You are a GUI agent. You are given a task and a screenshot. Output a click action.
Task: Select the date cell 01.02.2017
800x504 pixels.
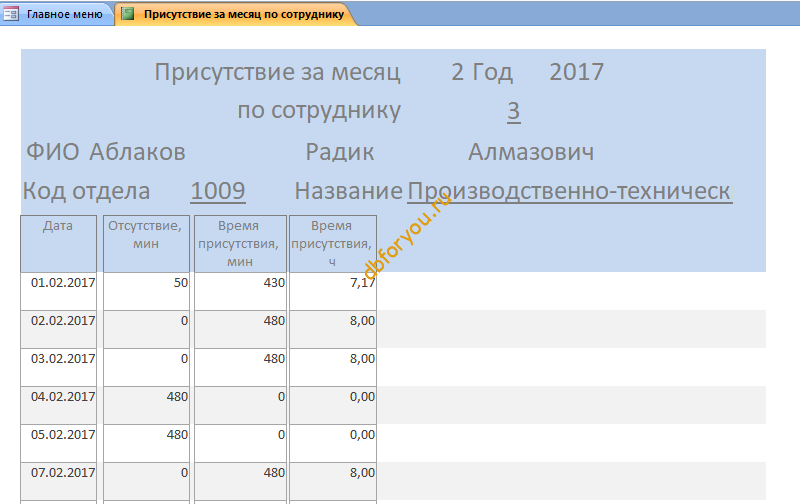tap(59, 291)
